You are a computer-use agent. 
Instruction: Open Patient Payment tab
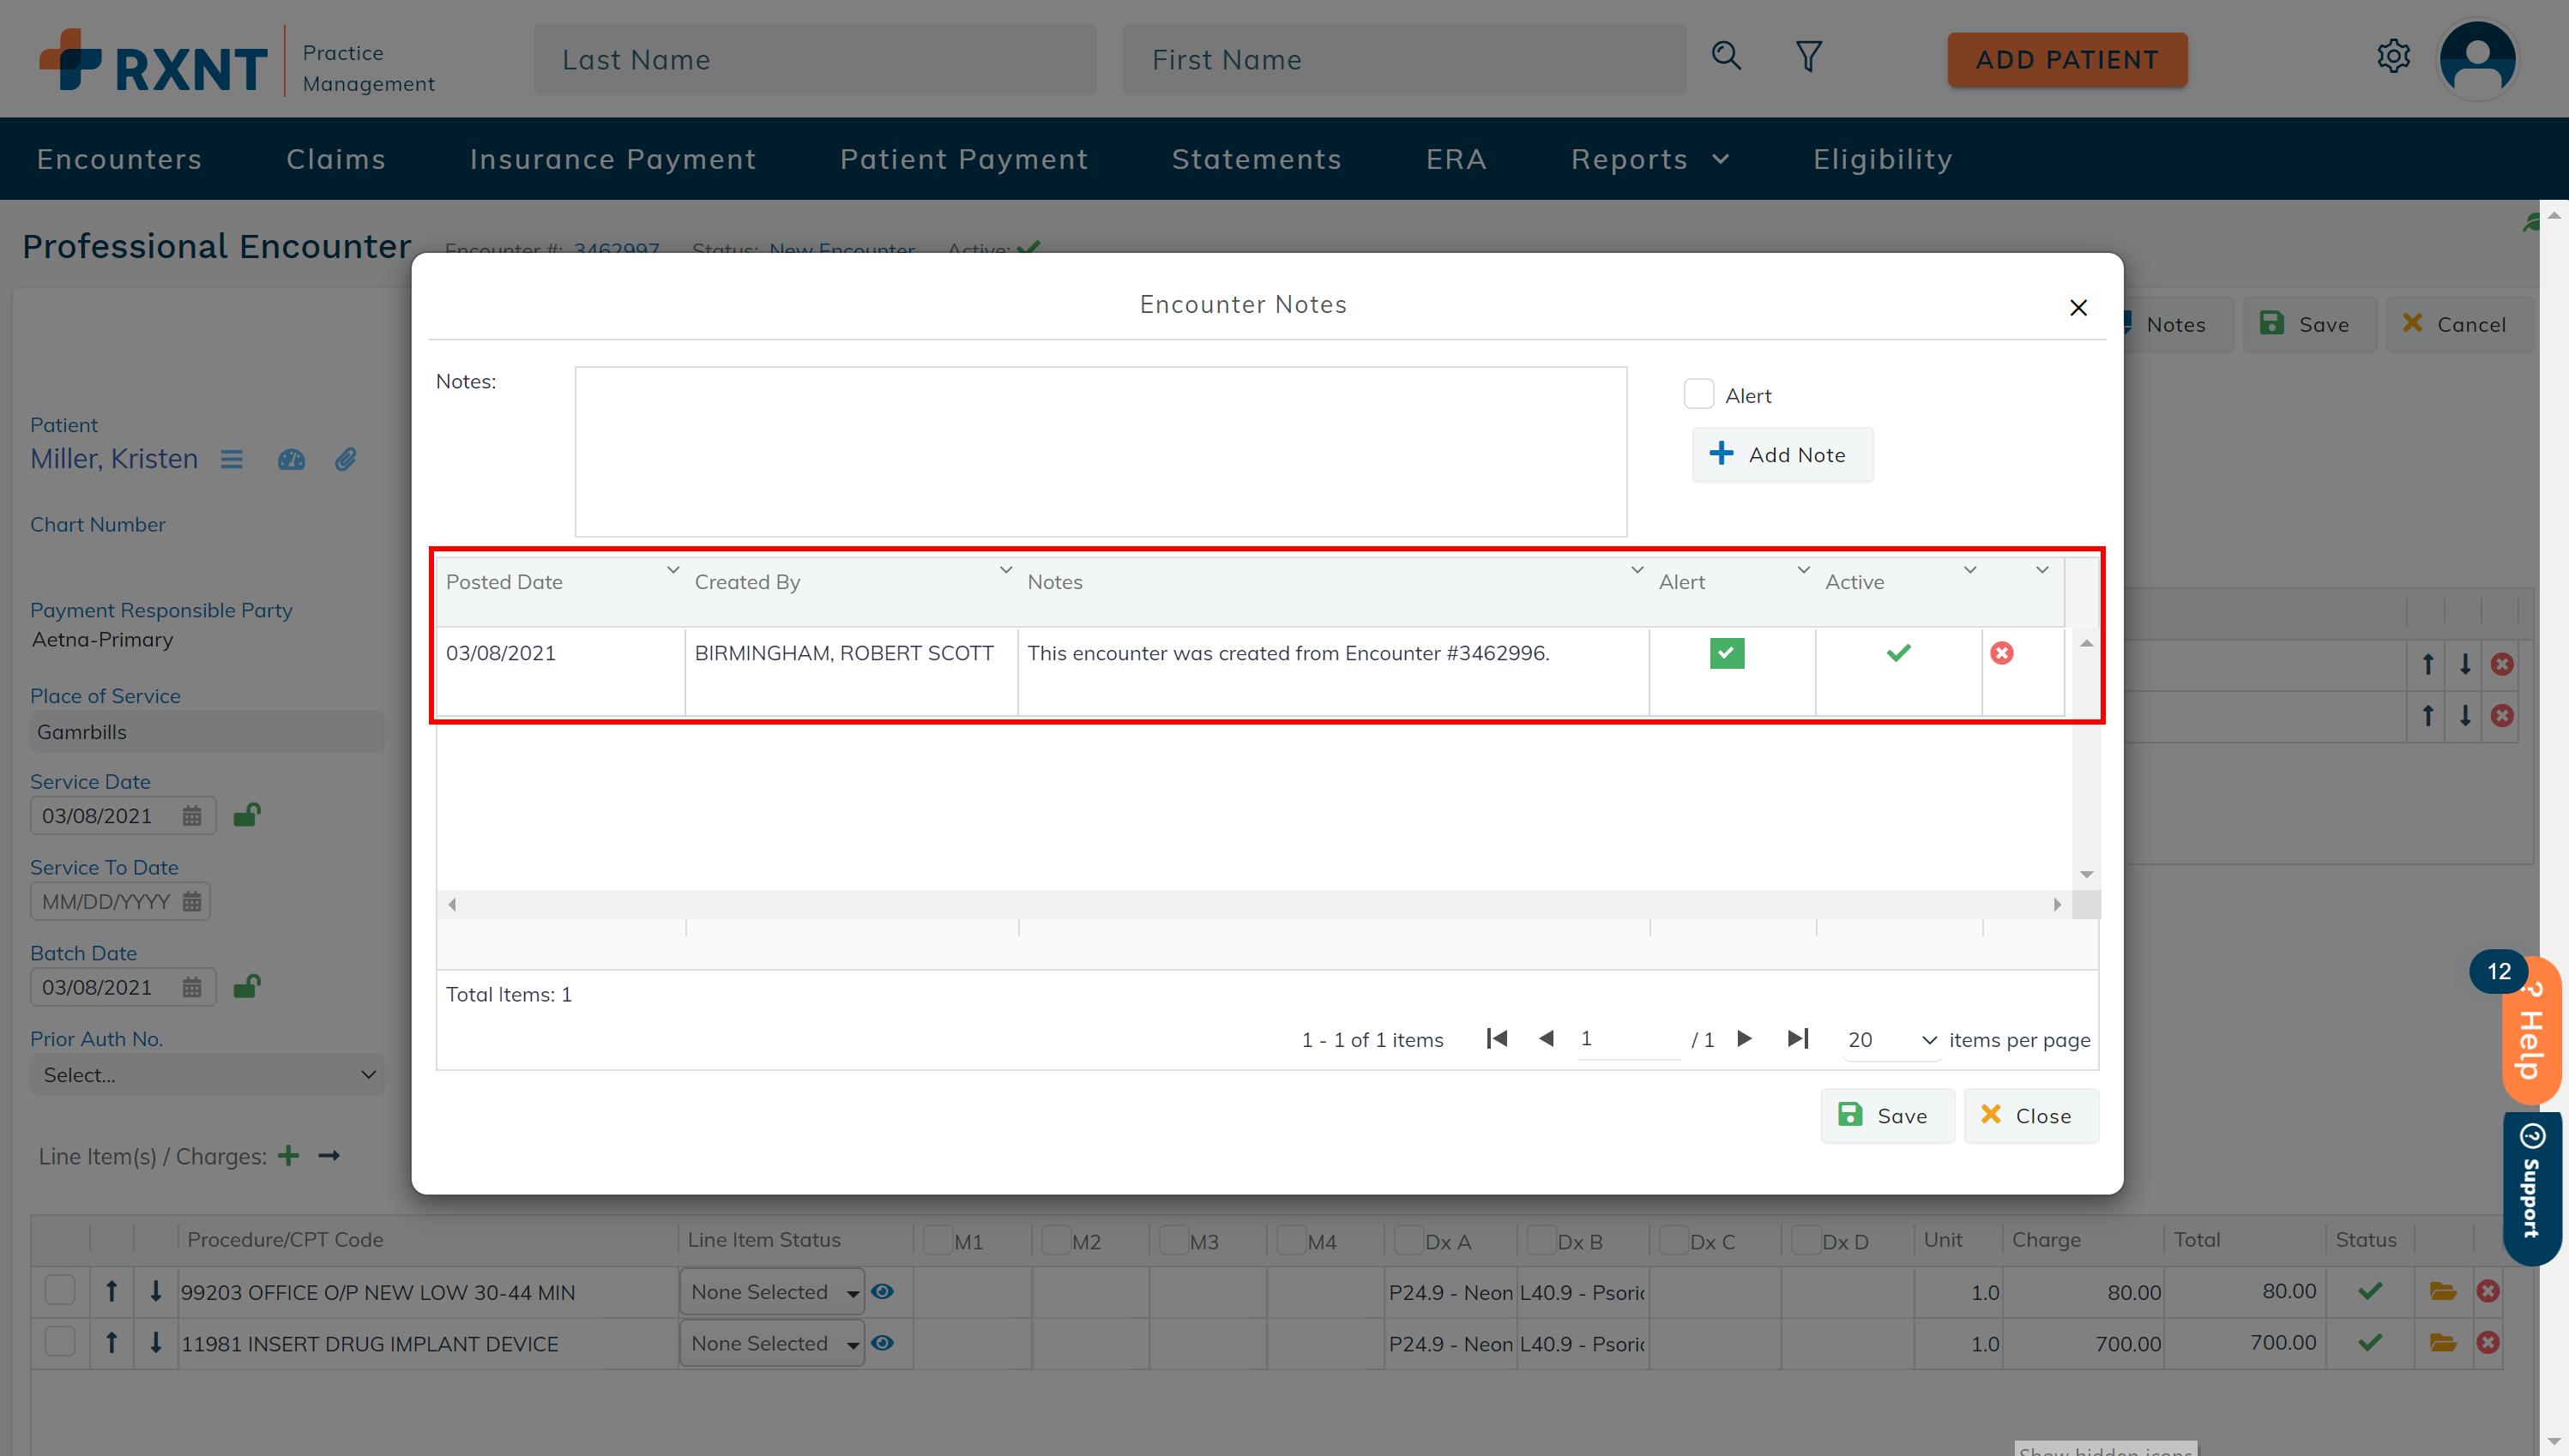click(964, 159)
